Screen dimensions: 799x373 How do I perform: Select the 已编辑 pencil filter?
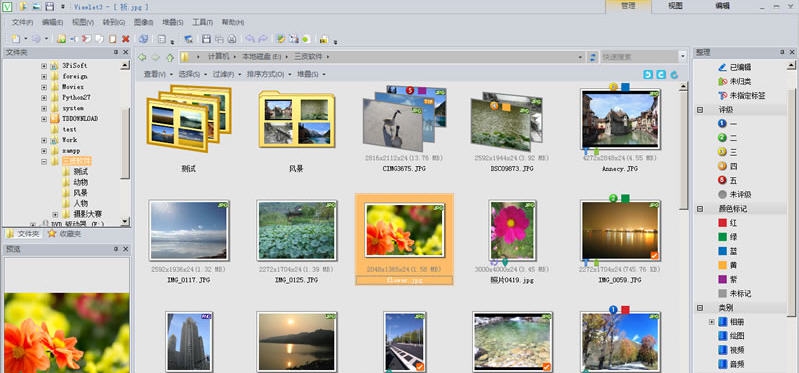coord(734,67)
